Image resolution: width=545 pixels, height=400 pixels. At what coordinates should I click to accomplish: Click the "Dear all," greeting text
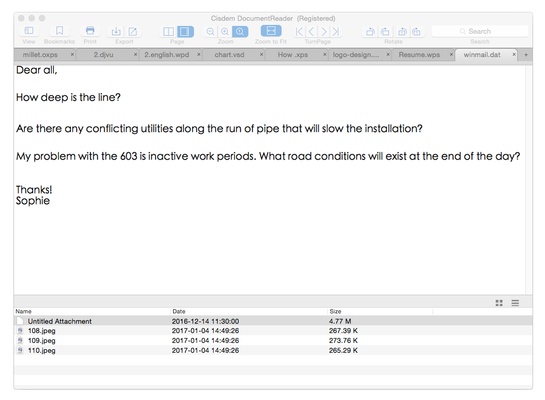click(36, 70)
